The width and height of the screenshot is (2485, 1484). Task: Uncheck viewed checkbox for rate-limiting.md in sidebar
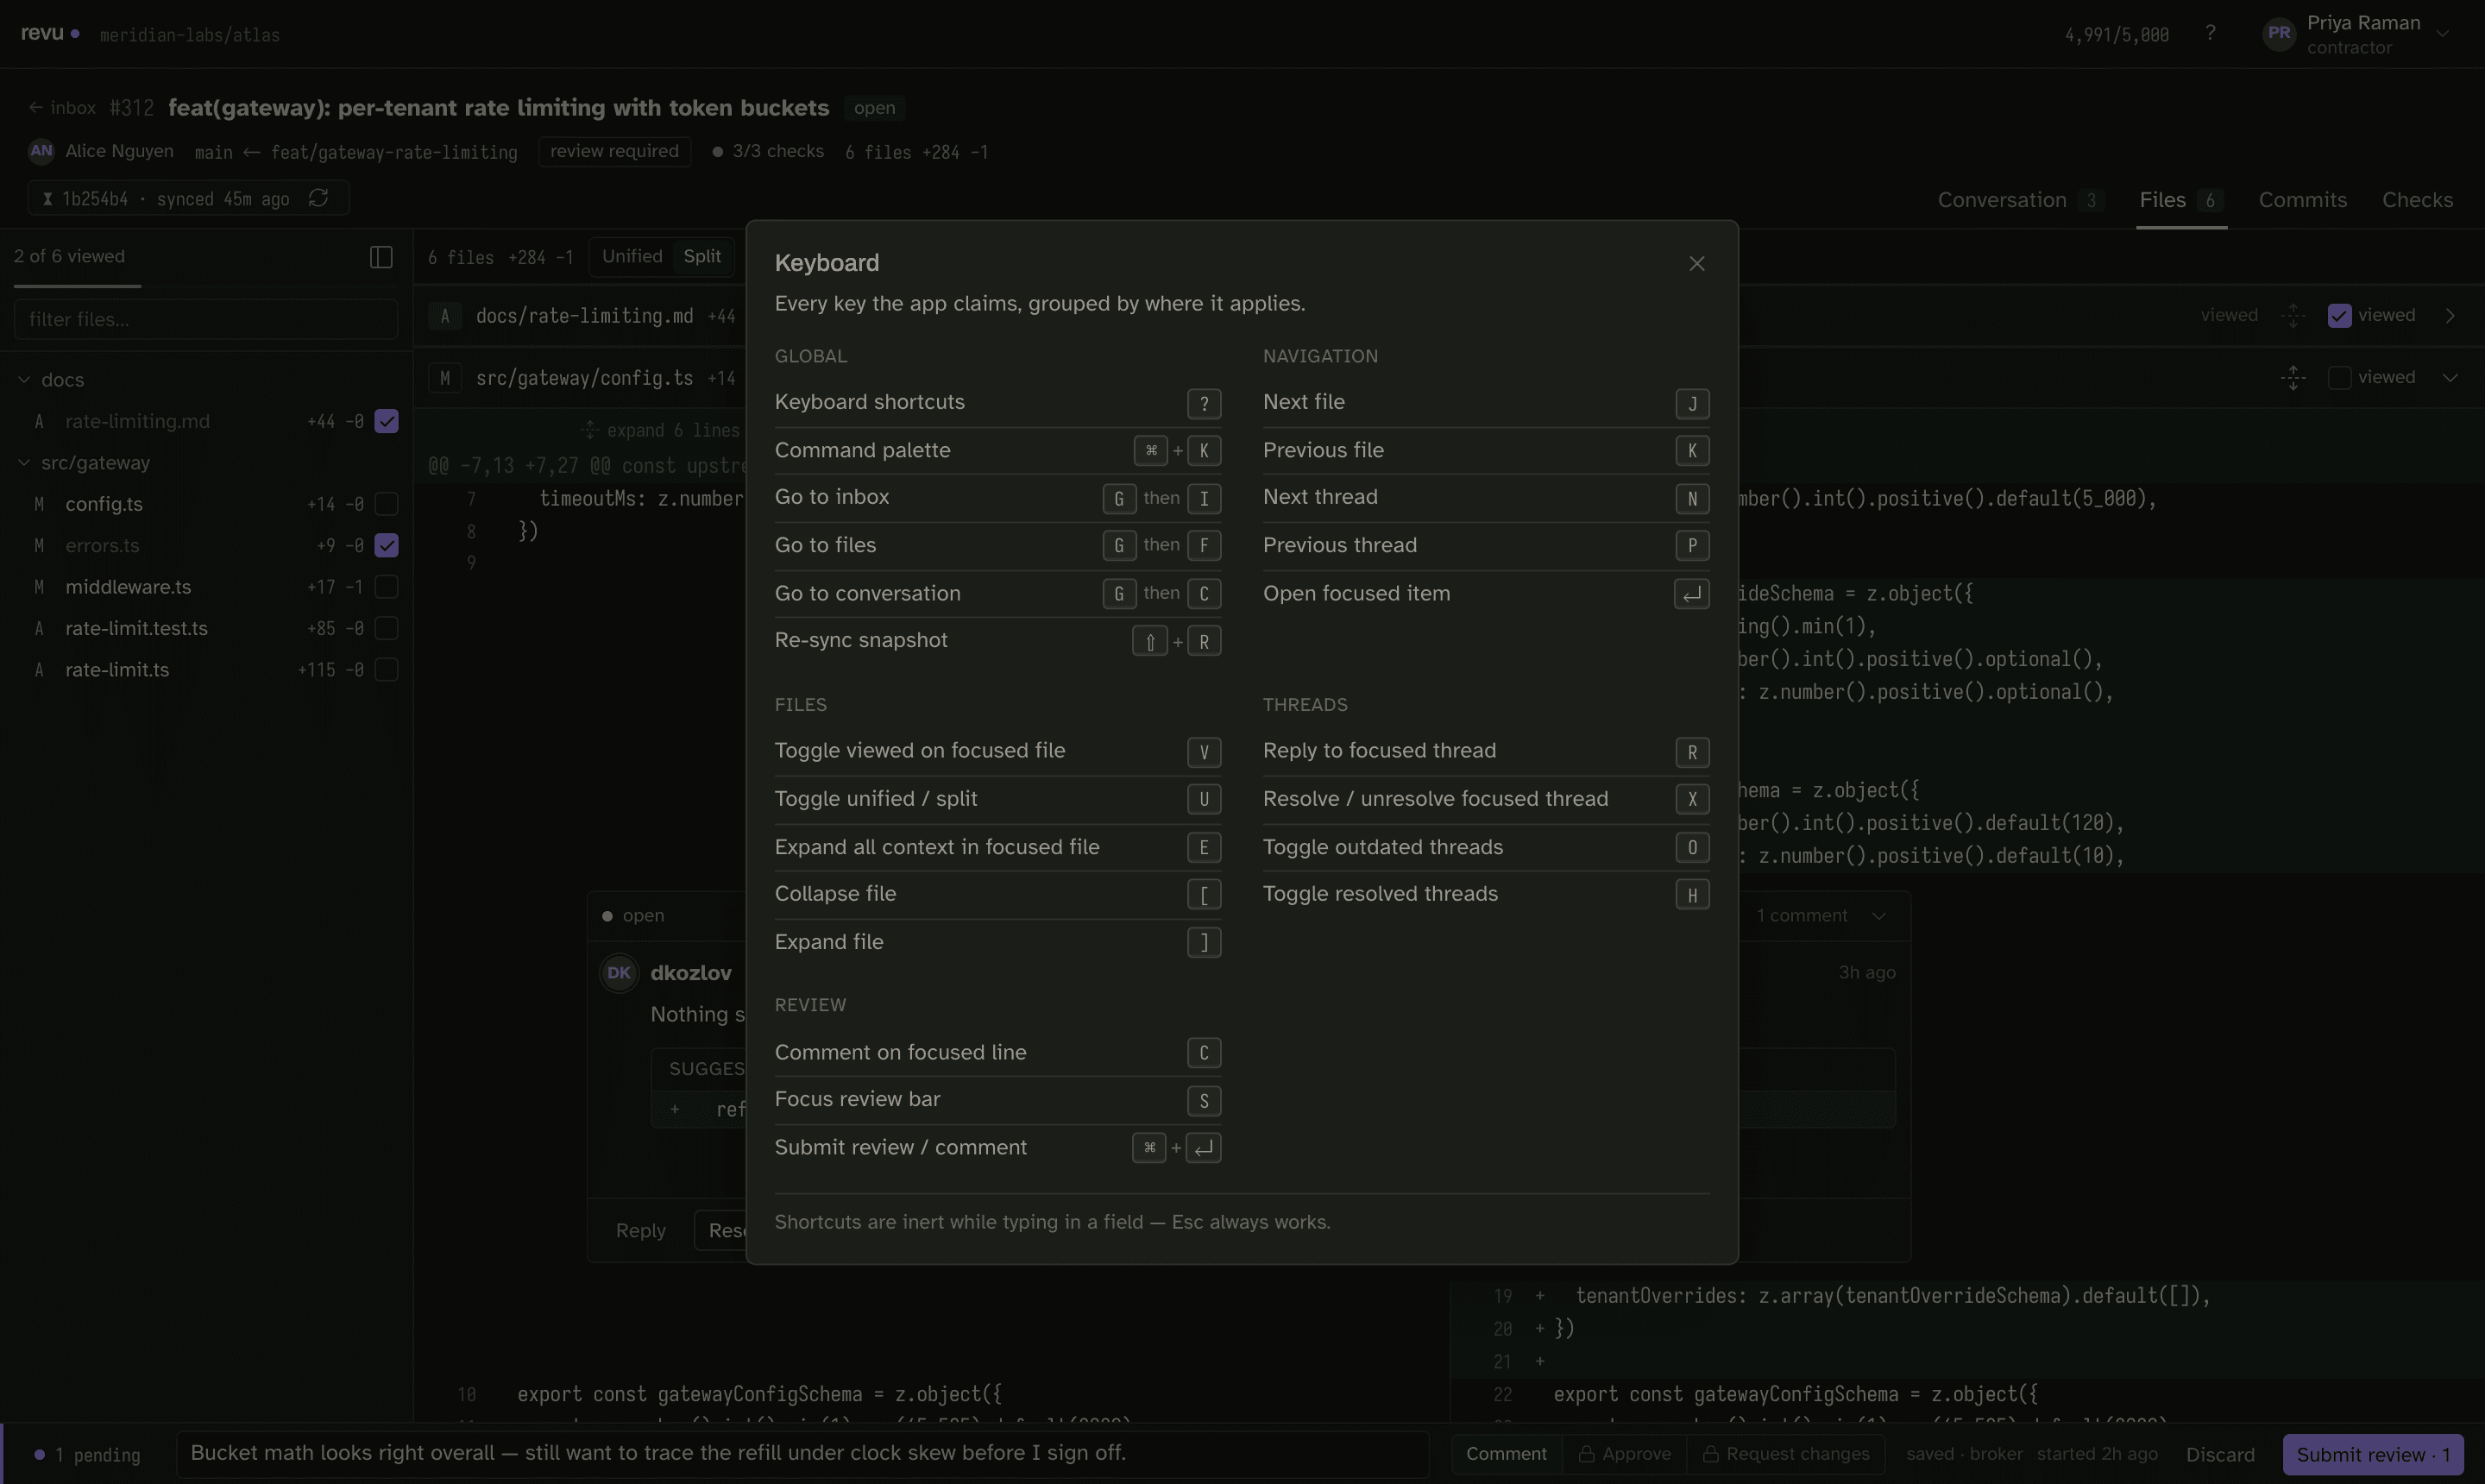pos(386,421)
